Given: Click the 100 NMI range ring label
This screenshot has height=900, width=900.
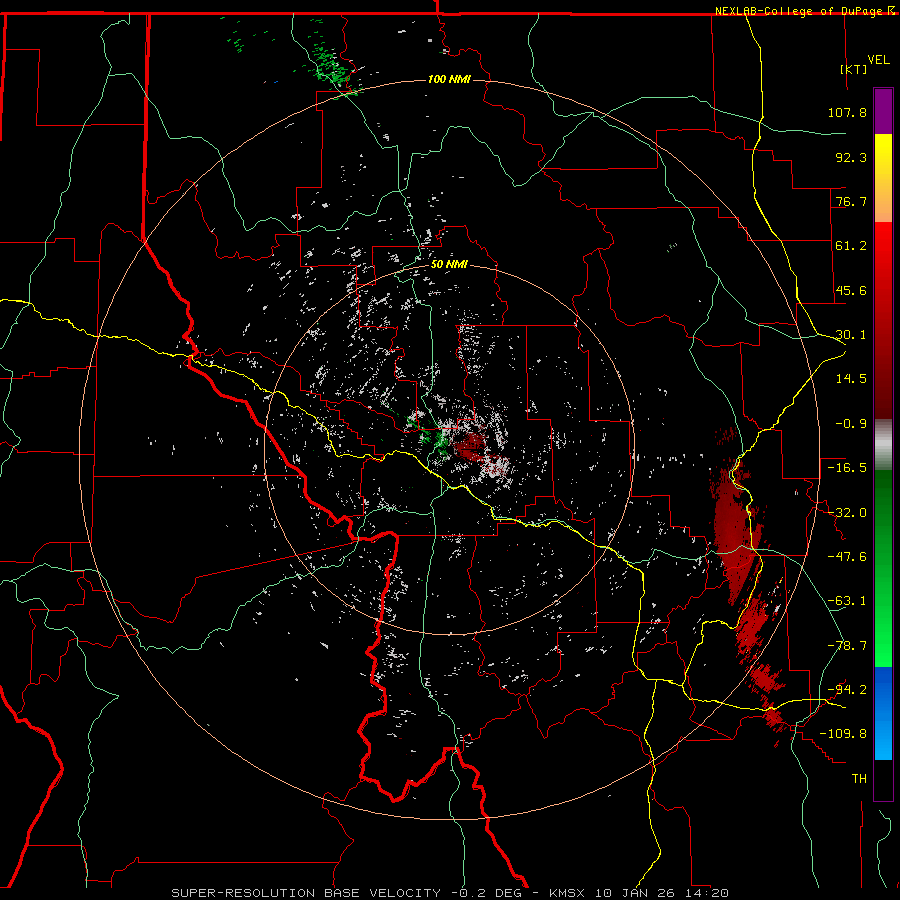Looking at the screenshot, I should pos(449,79).
